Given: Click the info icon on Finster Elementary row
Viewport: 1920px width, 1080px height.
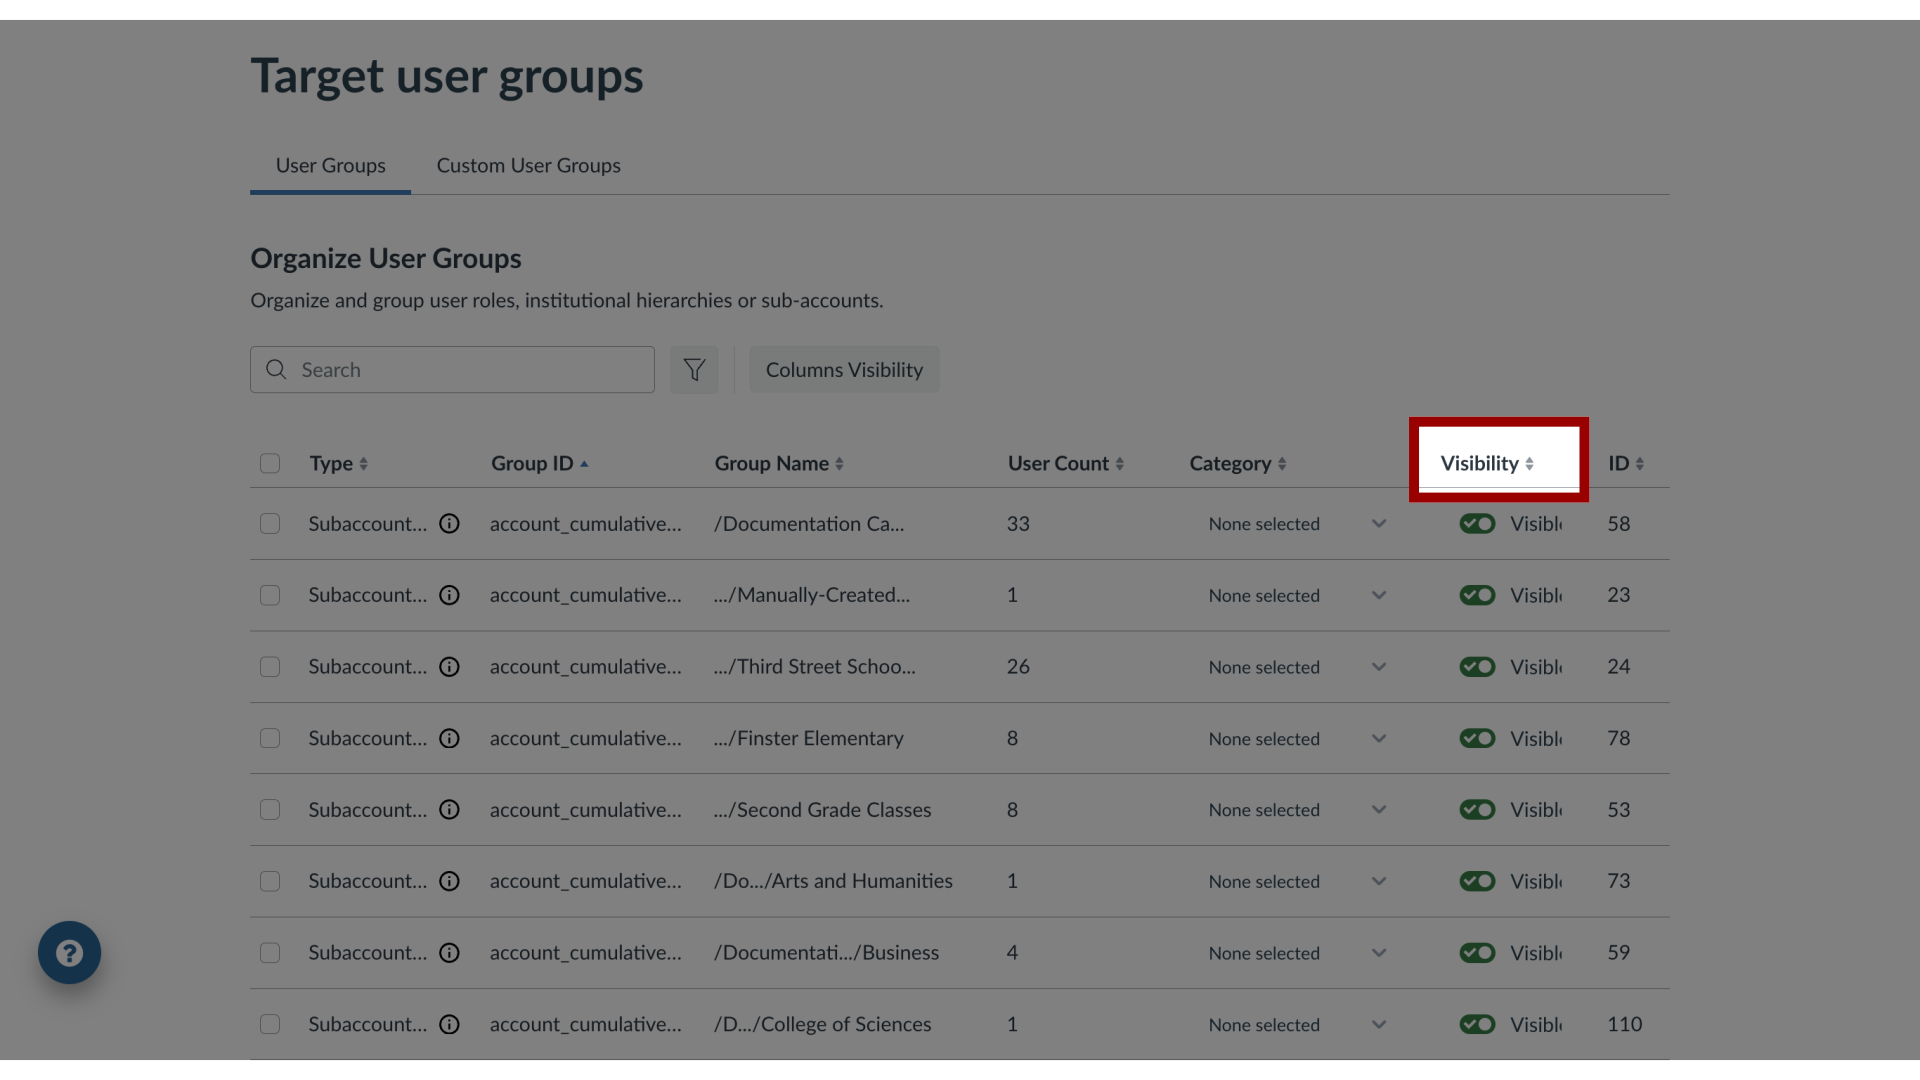Looking at the screenshot, I should click(x=448, y=737).
